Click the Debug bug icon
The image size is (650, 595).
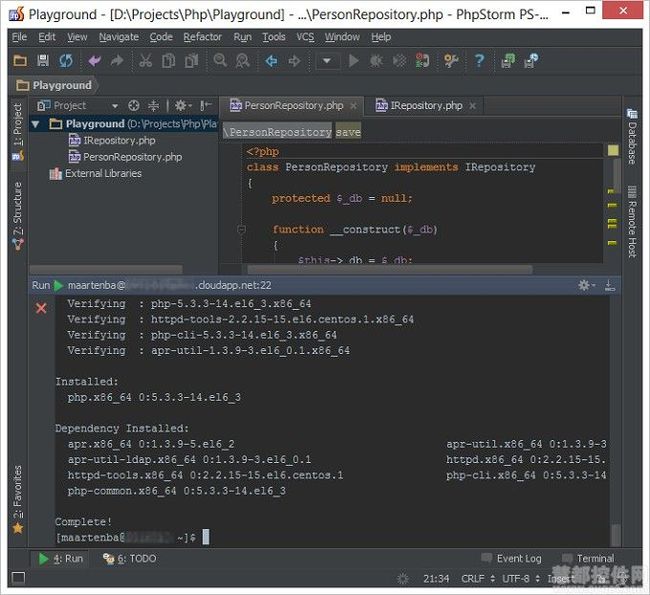click(x=376, y=61)
